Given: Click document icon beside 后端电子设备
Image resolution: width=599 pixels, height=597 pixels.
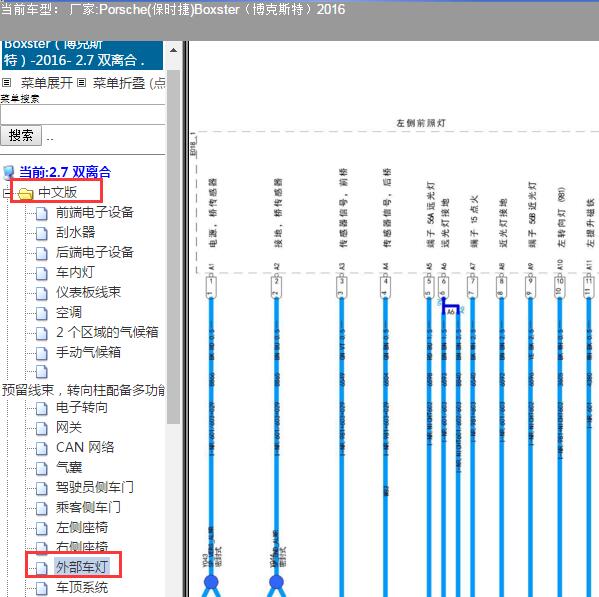Looking at the screenshot, I should click(x=42, y=253).
